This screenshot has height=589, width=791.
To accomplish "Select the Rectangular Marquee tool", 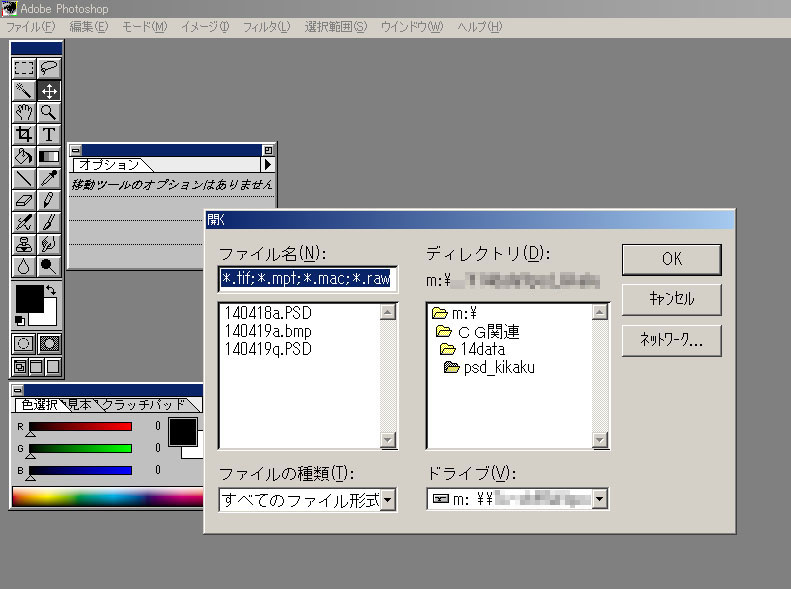I will [x=24, y=68].
